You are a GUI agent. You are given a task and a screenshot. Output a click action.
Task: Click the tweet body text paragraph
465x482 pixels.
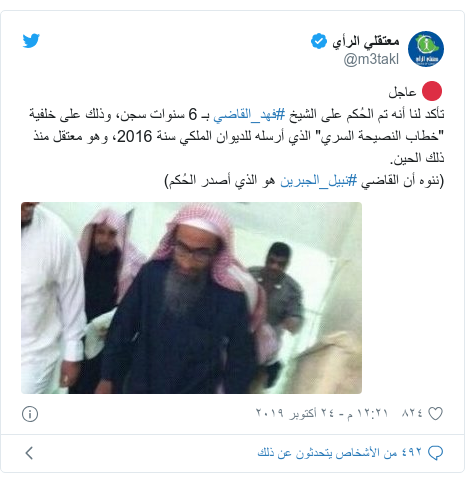click(236, 136)
